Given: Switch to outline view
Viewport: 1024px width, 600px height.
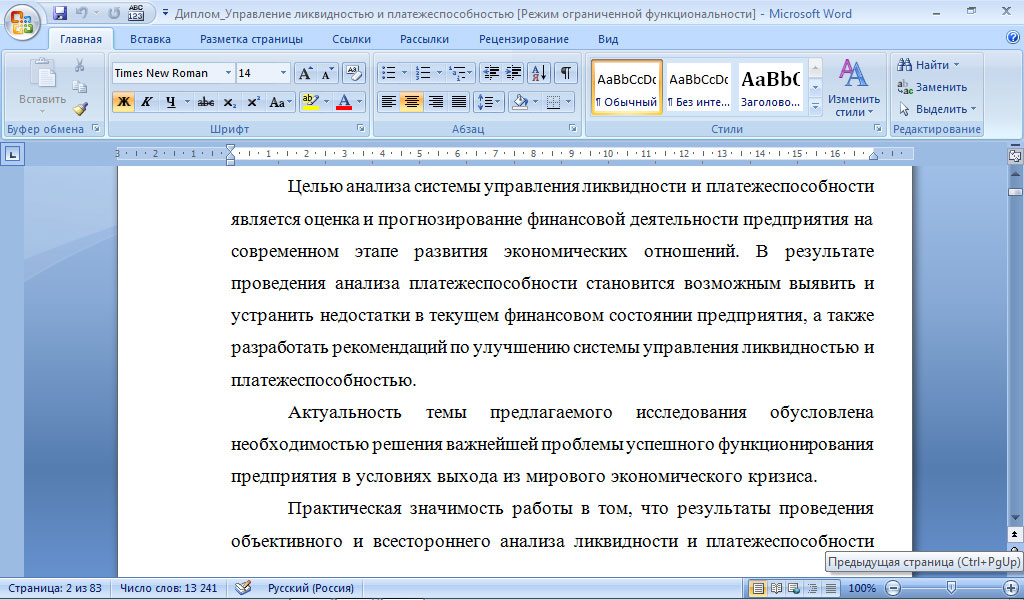Looking at the screenshot, I should point(812,588).
